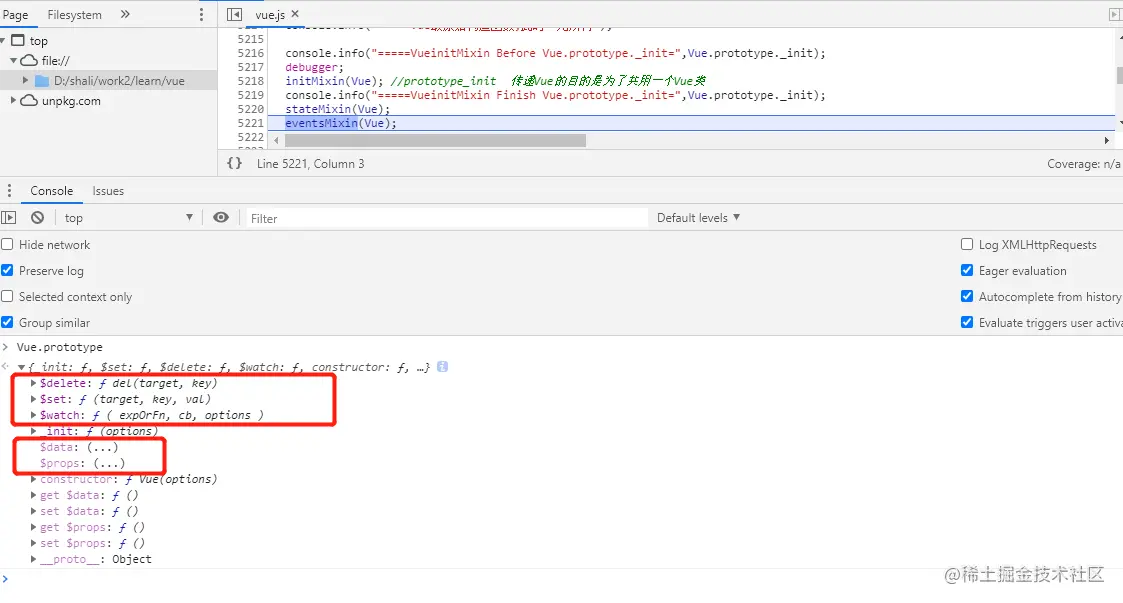Expand the D:/shali/work2/learn/vue folder
Viewport: 1123px width, 603px height.
click(x=26, y=80)
